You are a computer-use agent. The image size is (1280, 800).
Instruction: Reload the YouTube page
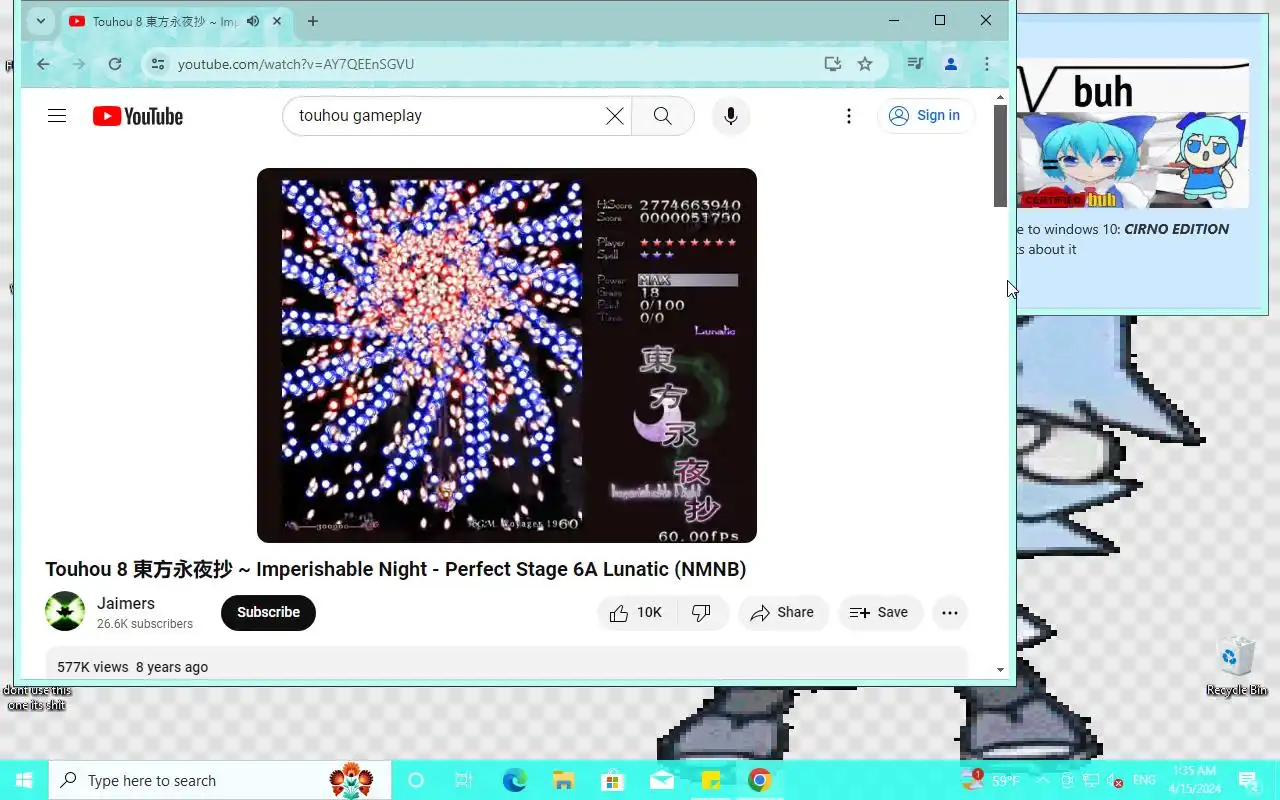tap(115, 64)
